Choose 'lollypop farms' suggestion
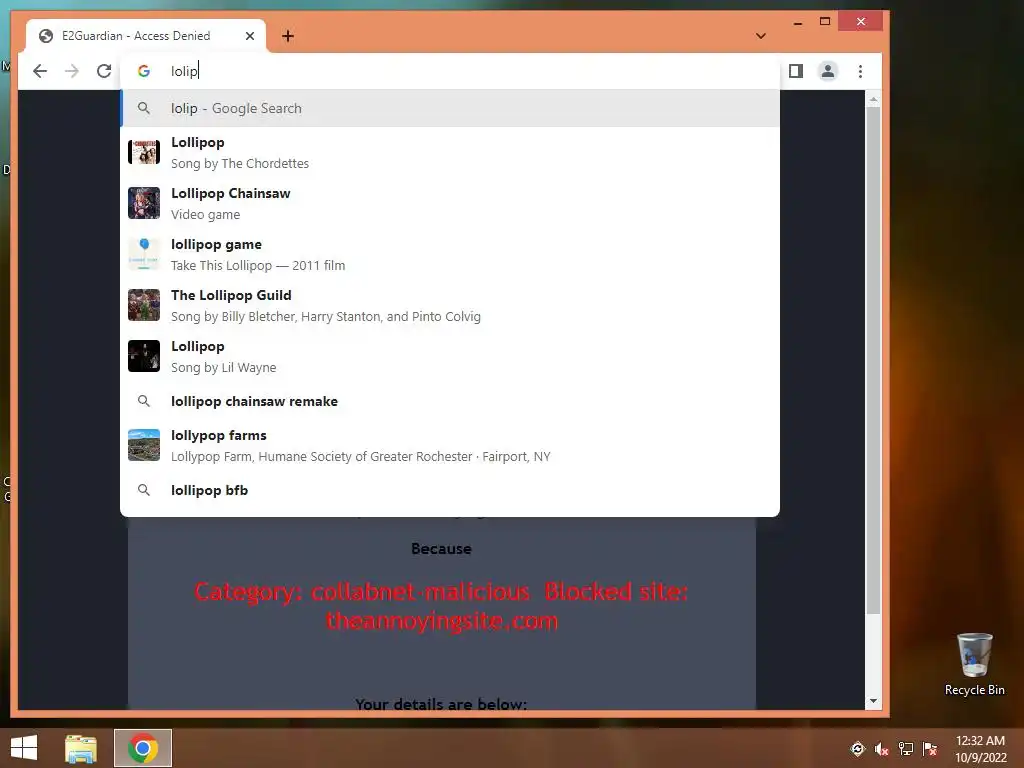The height and width of the screenshot is (768, 1024). pos(450,445)
